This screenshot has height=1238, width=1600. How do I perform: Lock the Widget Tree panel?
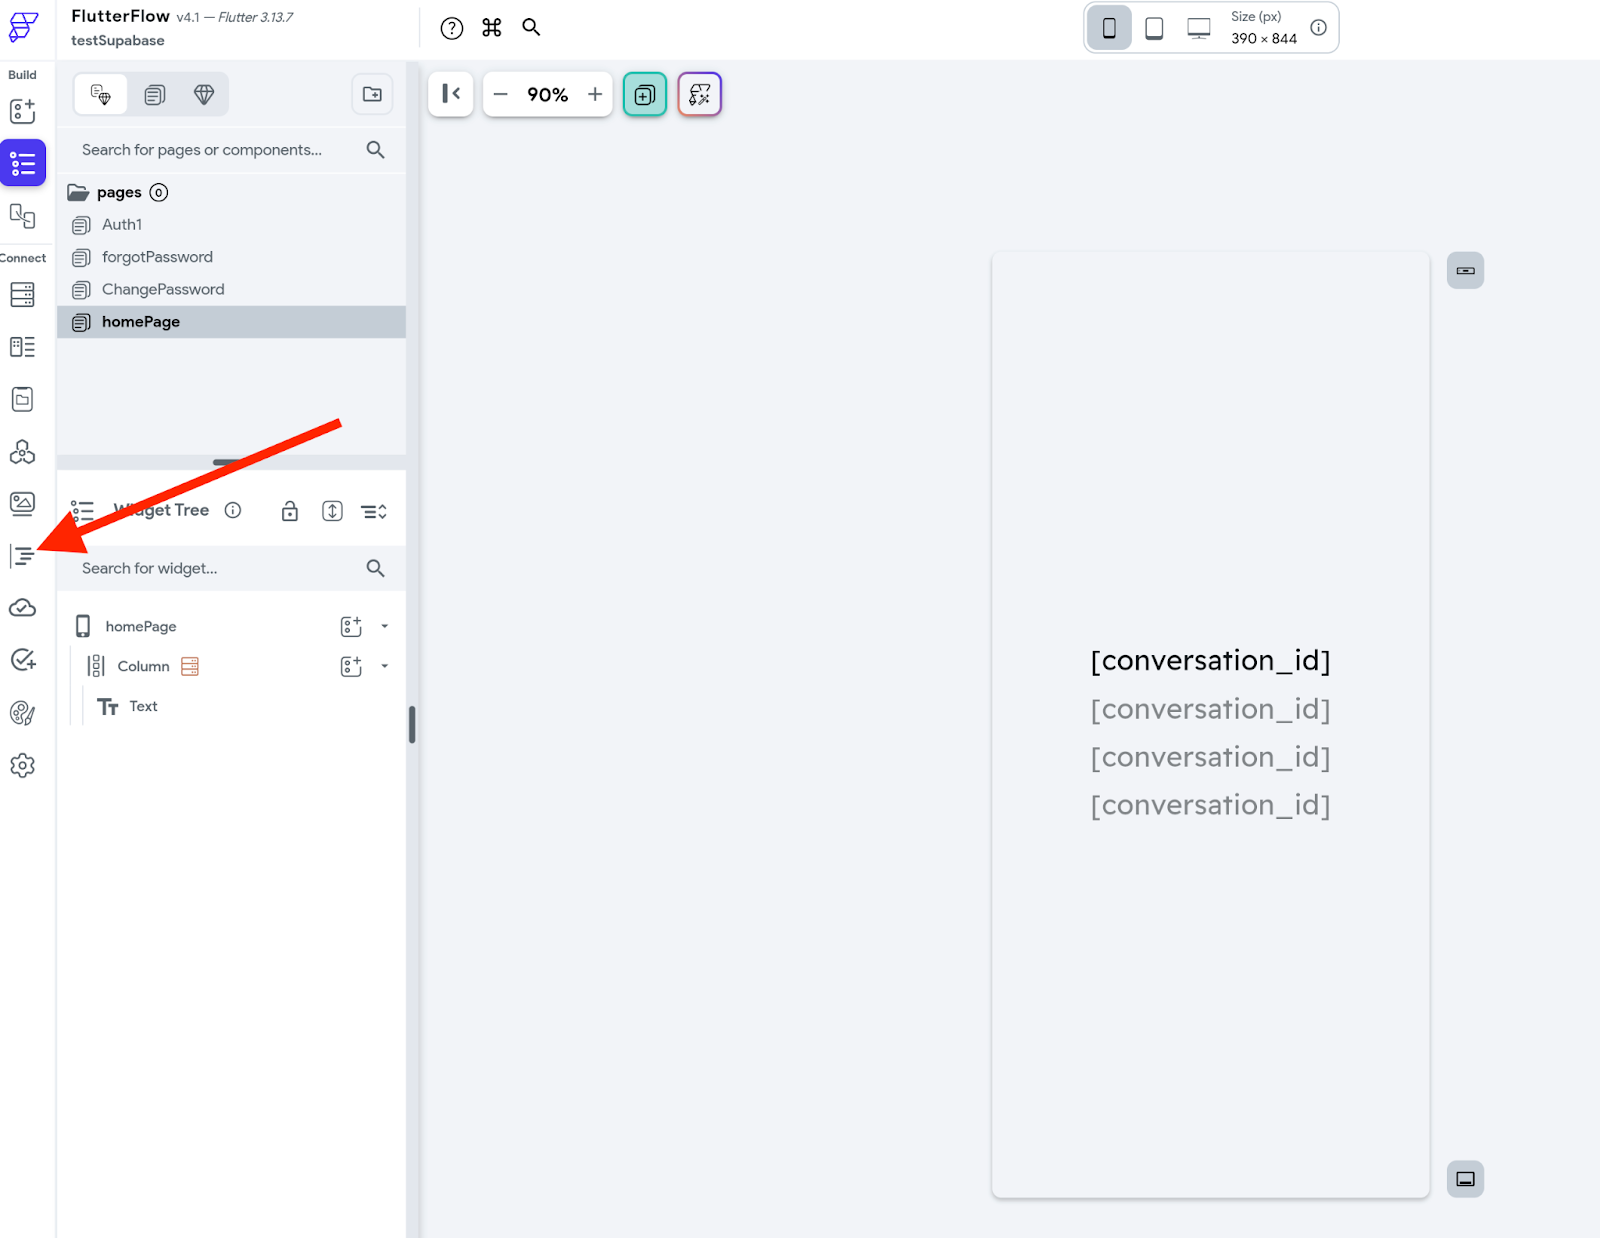pyautogui.click(x=289, y=510)
